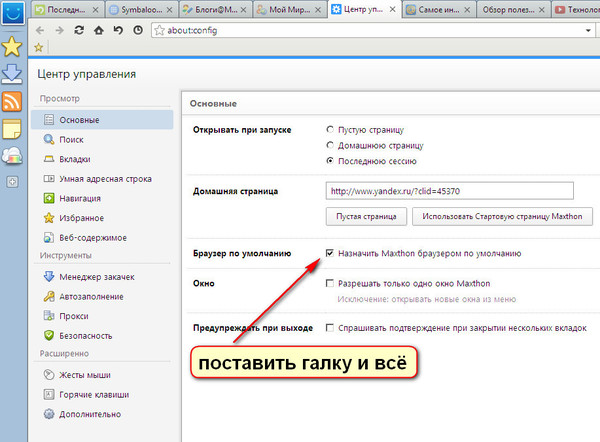Image resolution: width=600 pixels, height=442 pixels.
Task: Open the RSS feed reader sidebar icon
Action: click(13, 101)
